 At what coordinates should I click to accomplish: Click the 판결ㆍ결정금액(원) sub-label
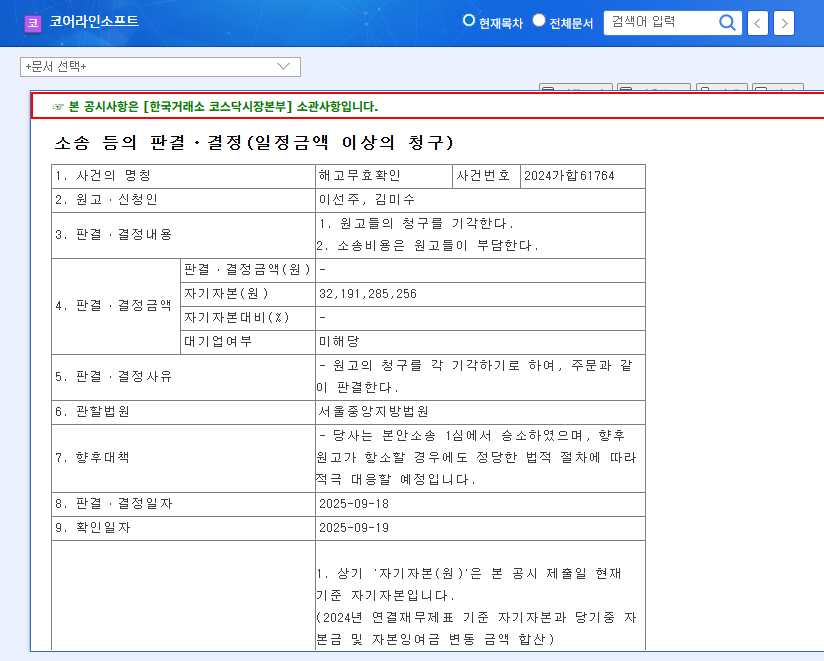pos(248,270)
